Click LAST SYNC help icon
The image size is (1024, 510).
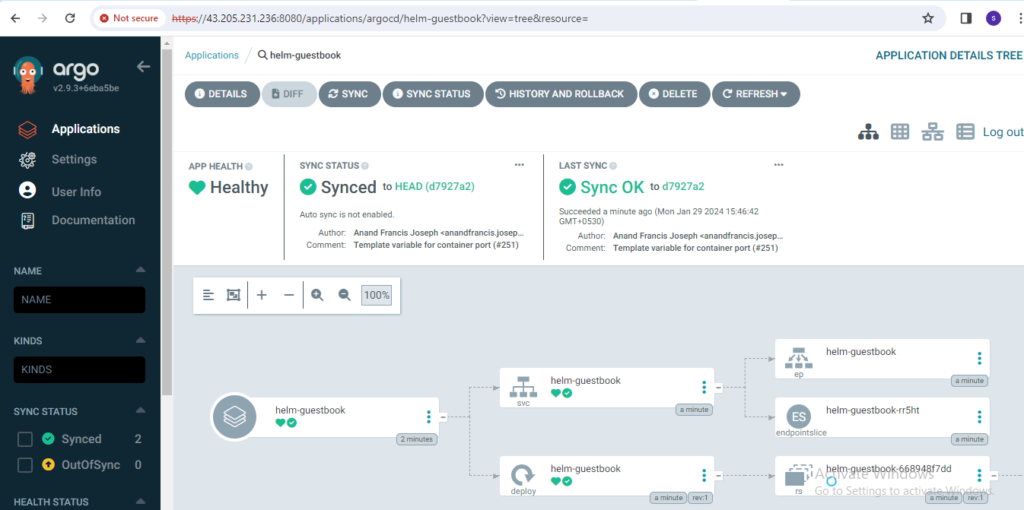(613, 166)
